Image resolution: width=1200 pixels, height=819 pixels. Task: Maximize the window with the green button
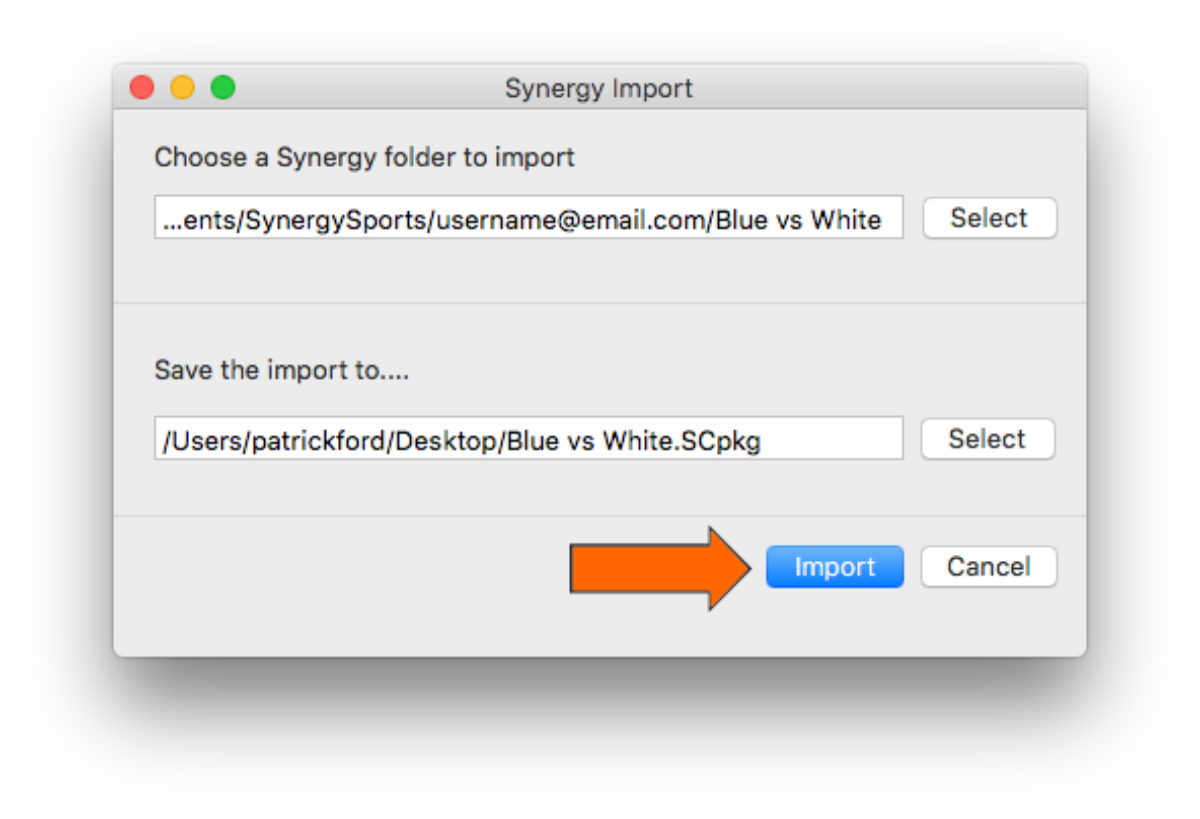pyautogui.click(x=222, y=88)
